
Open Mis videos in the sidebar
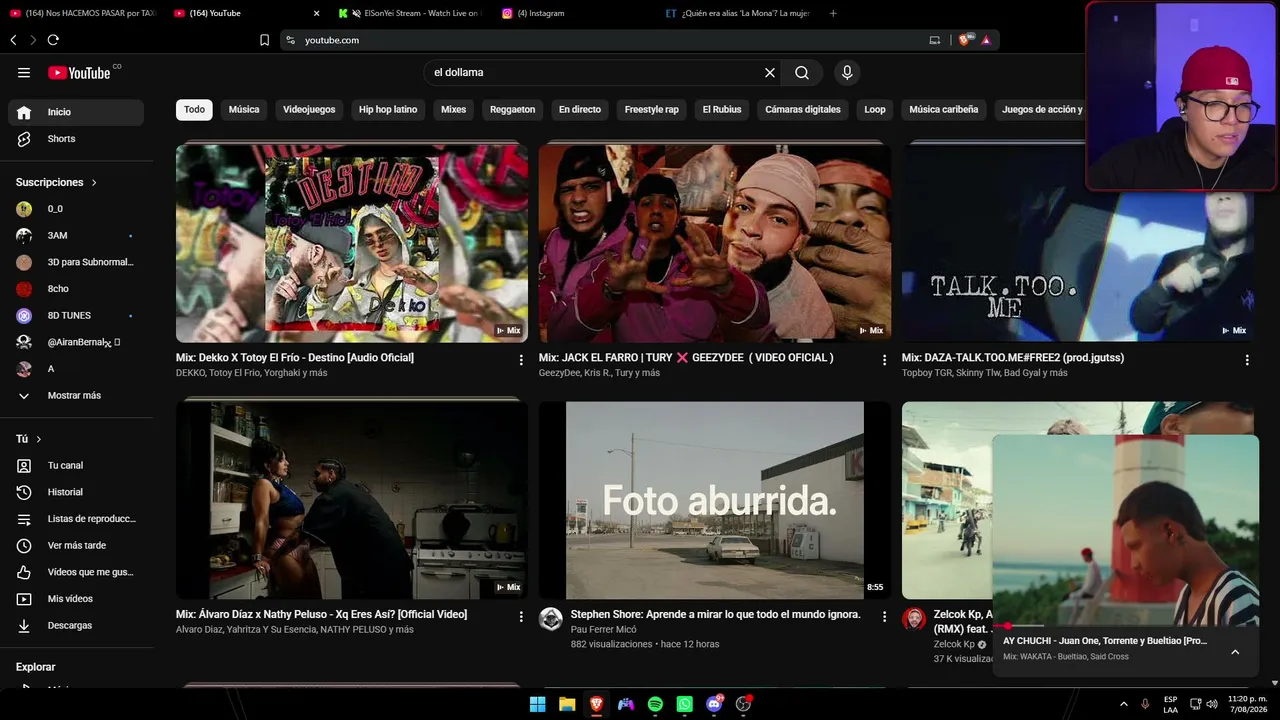76,599
